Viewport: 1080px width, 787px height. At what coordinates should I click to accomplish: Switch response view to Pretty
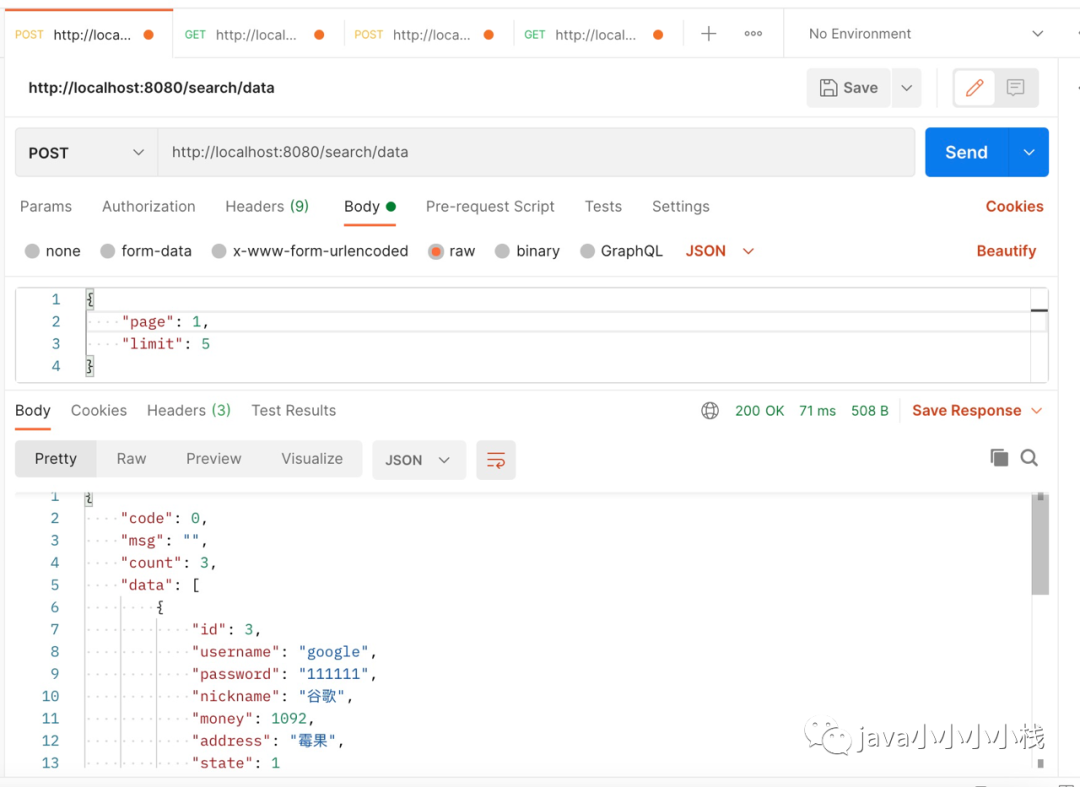(56, 459)
